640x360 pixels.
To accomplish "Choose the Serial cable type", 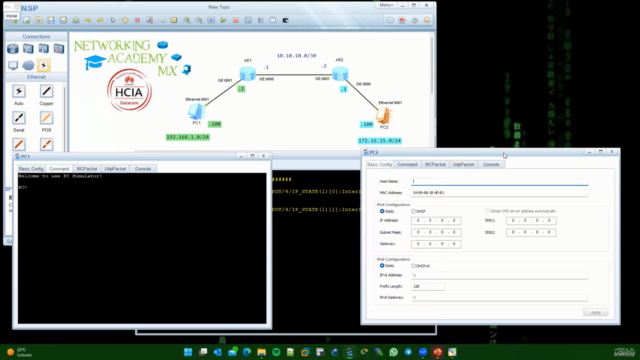I will click(x=19, y=118).
